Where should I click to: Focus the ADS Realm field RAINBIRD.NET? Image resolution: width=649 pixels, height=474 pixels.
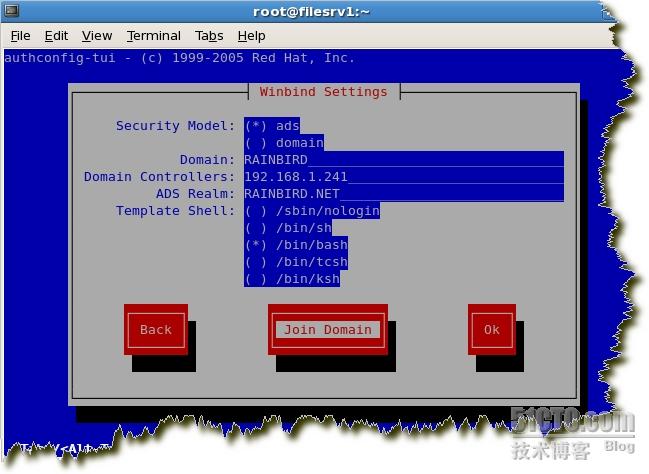(404, 193)
